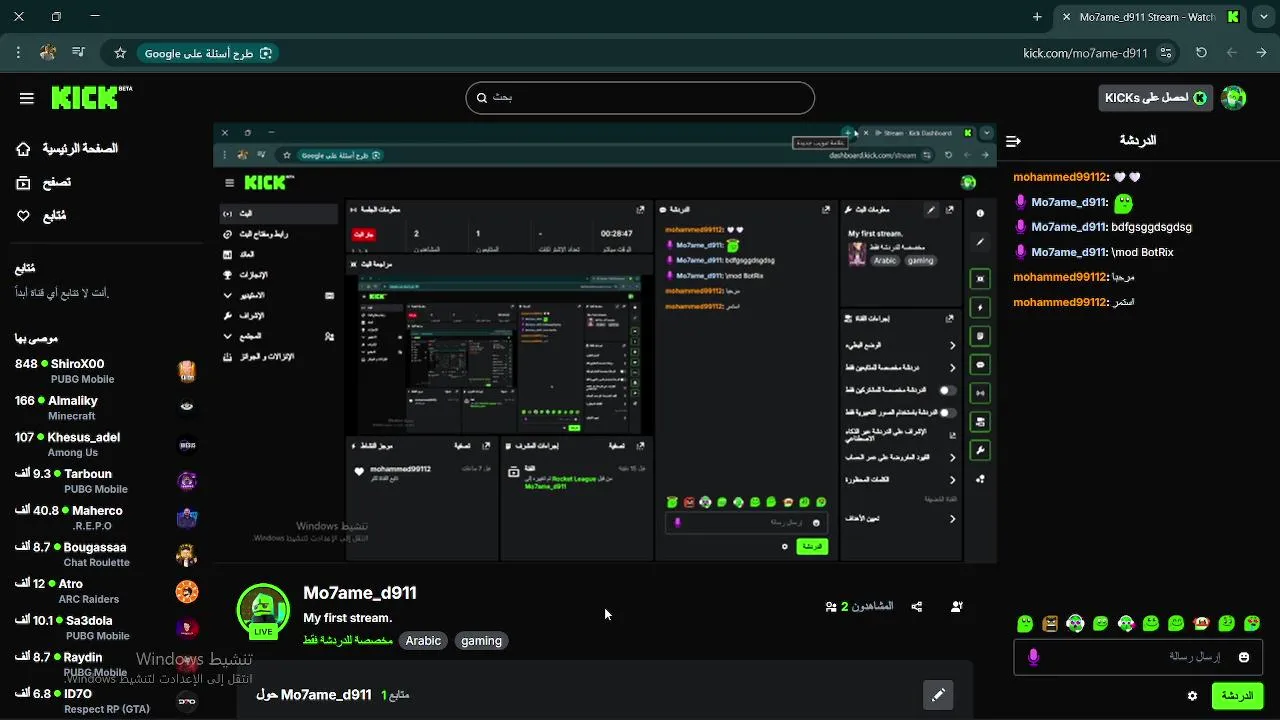Viewport: 1280px width, 720px height.
Task: Click Maherco channel avatar
Action: click(x=187, y=518)
